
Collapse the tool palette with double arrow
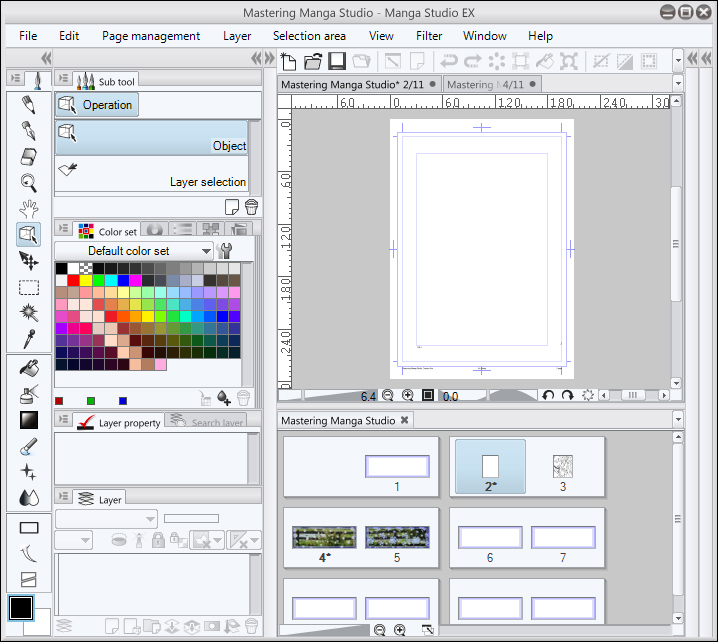[46, 58]
